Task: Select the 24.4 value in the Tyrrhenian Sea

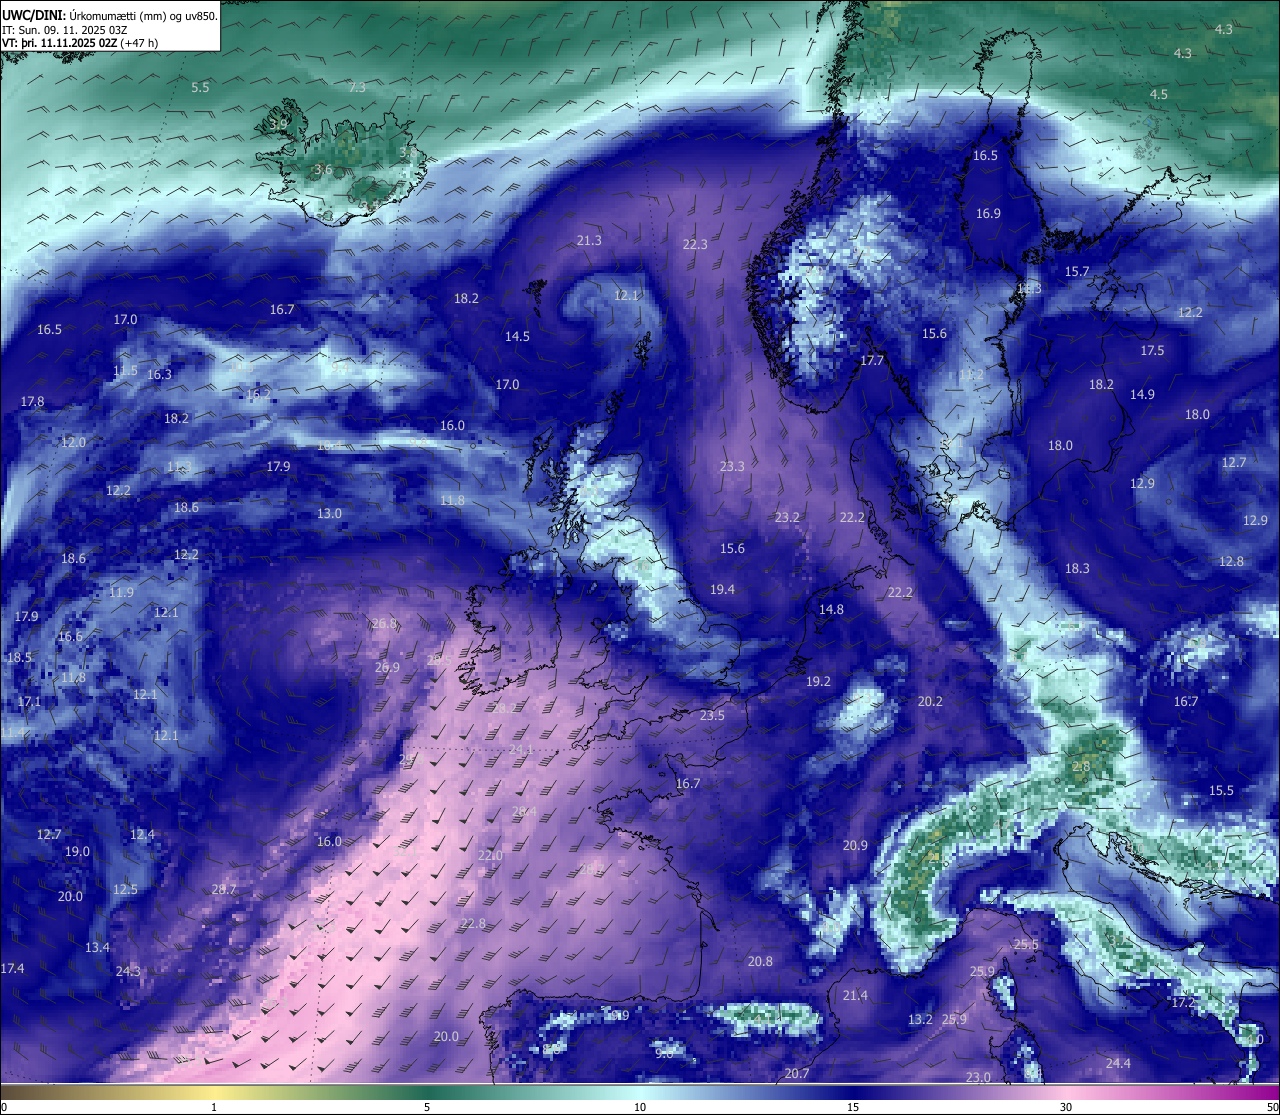Action: pos(1118,1064)
